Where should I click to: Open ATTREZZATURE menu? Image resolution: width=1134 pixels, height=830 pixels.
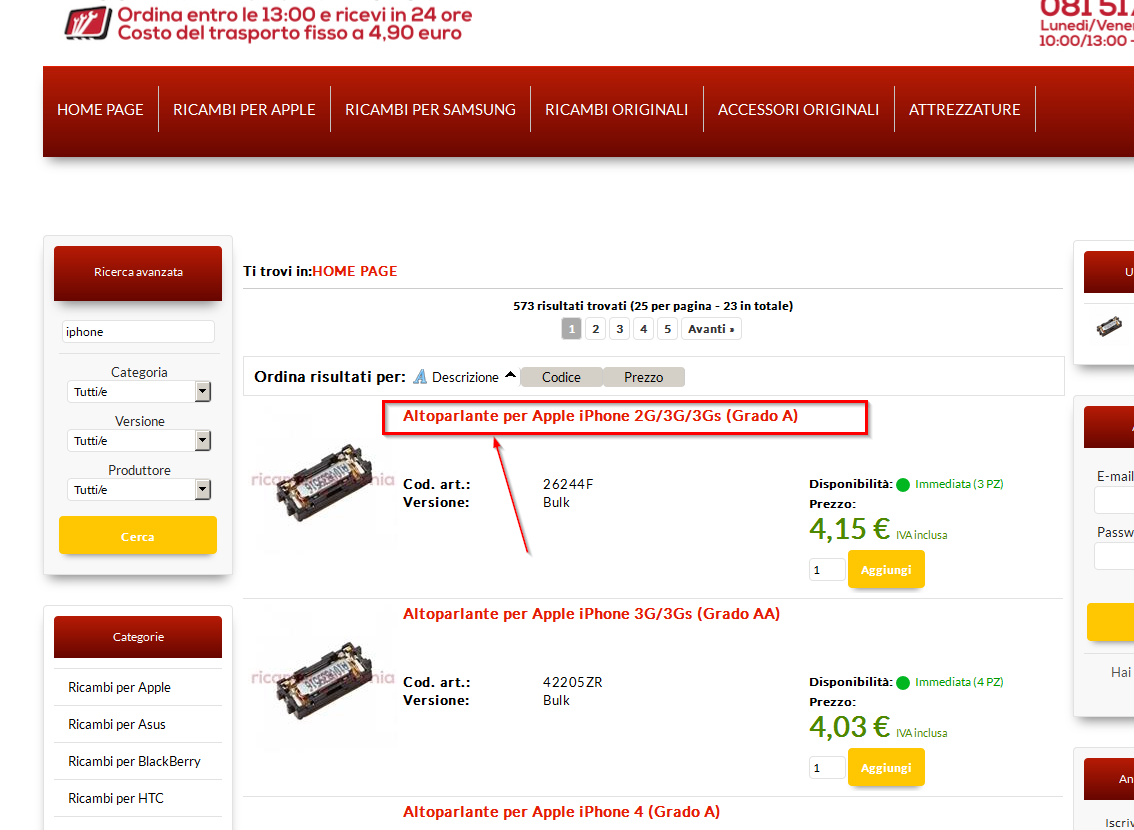coord(965,109)
